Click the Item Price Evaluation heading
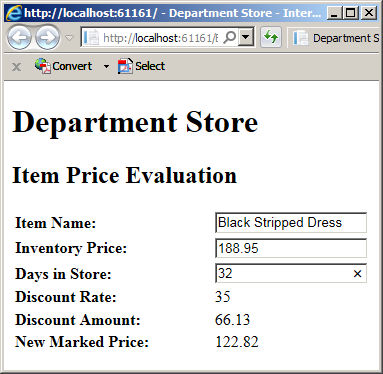The image size is (383, 374). 124,175
